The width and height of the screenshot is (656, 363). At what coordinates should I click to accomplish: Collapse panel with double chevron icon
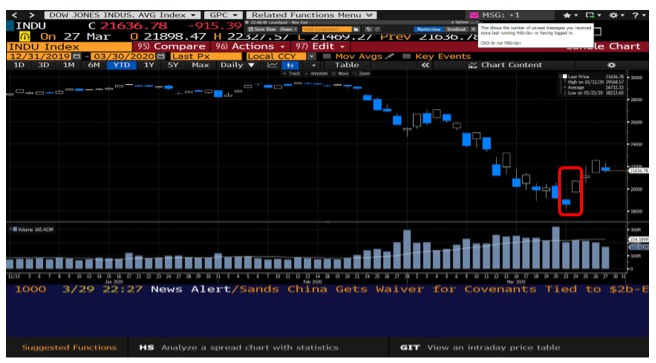[425, 65]
